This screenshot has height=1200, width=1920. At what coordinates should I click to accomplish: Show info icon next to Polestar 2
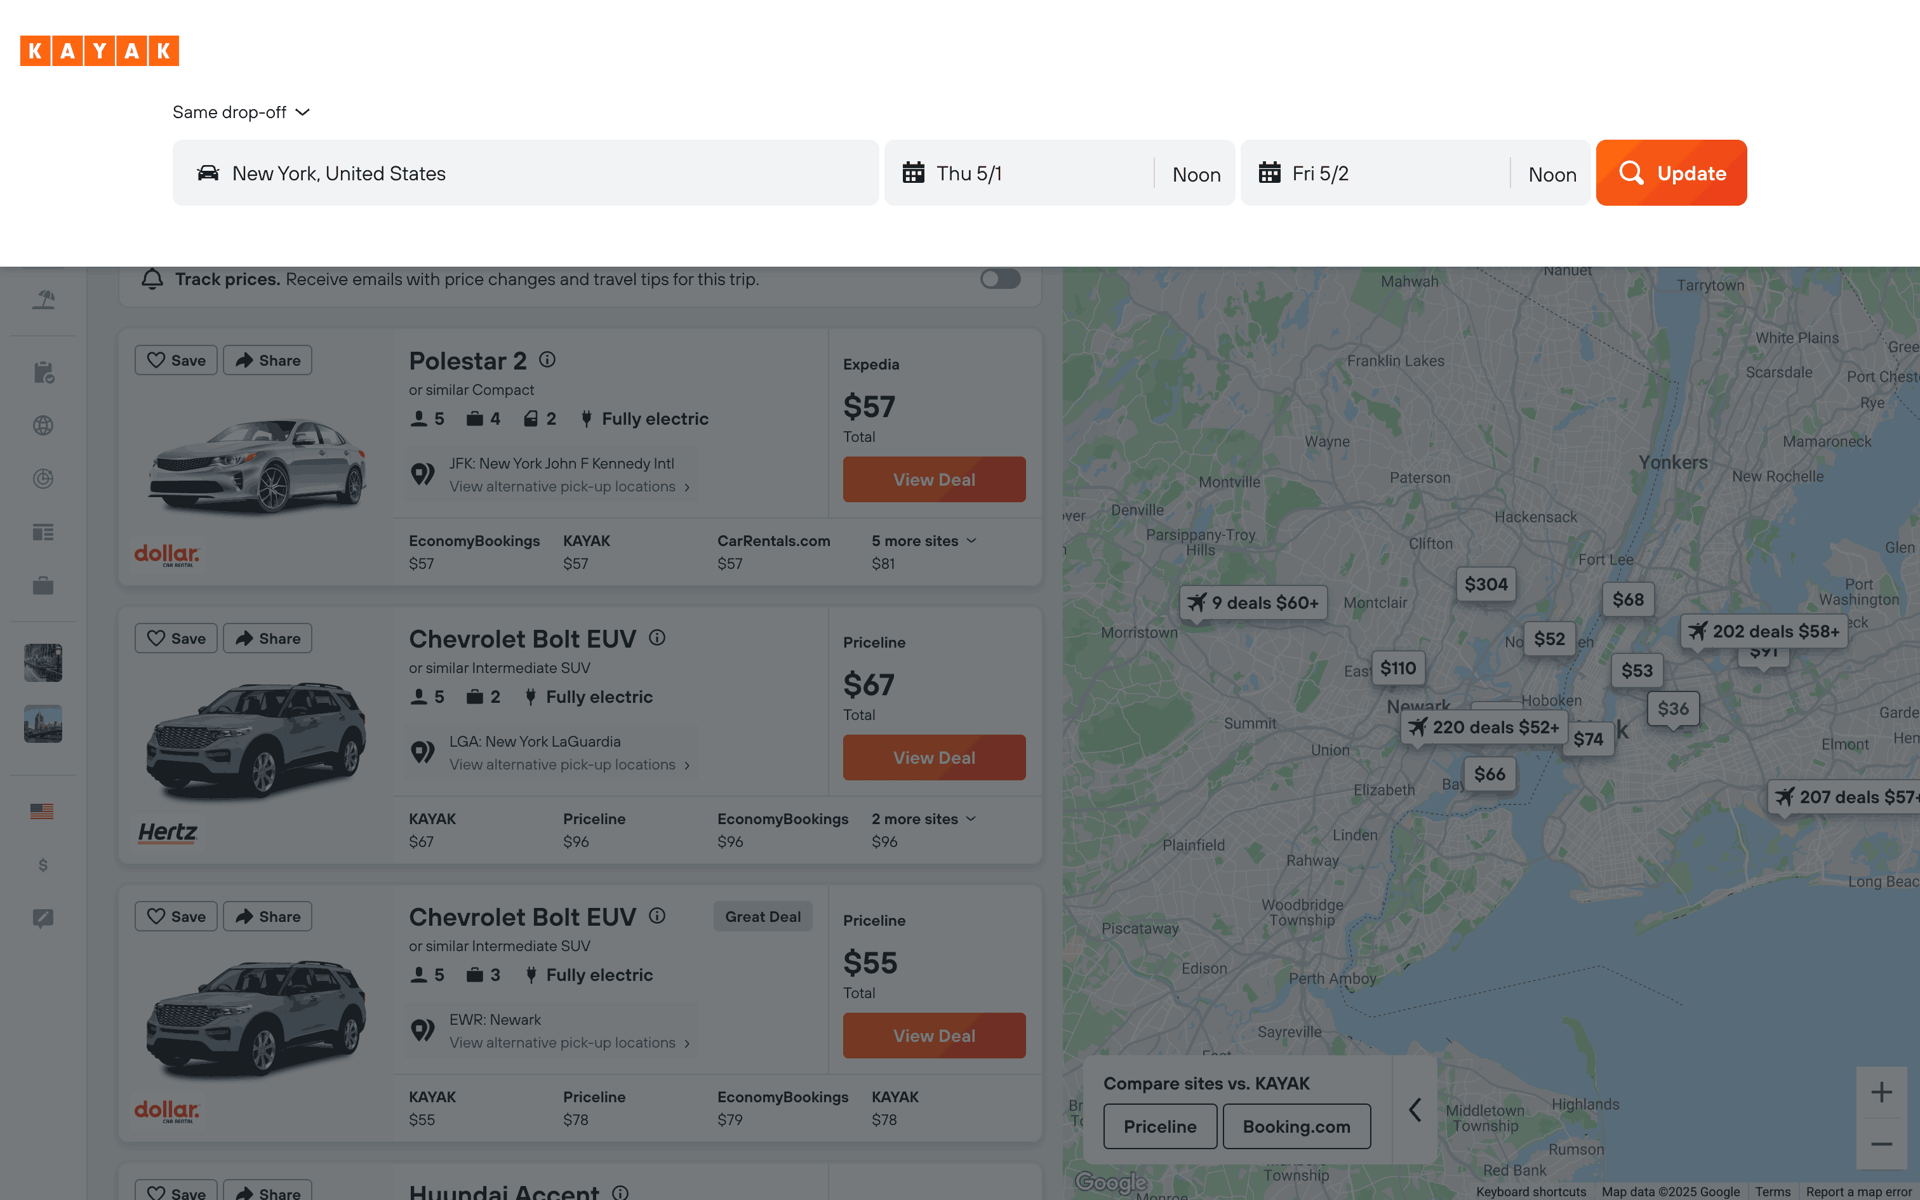coord(547,359)
